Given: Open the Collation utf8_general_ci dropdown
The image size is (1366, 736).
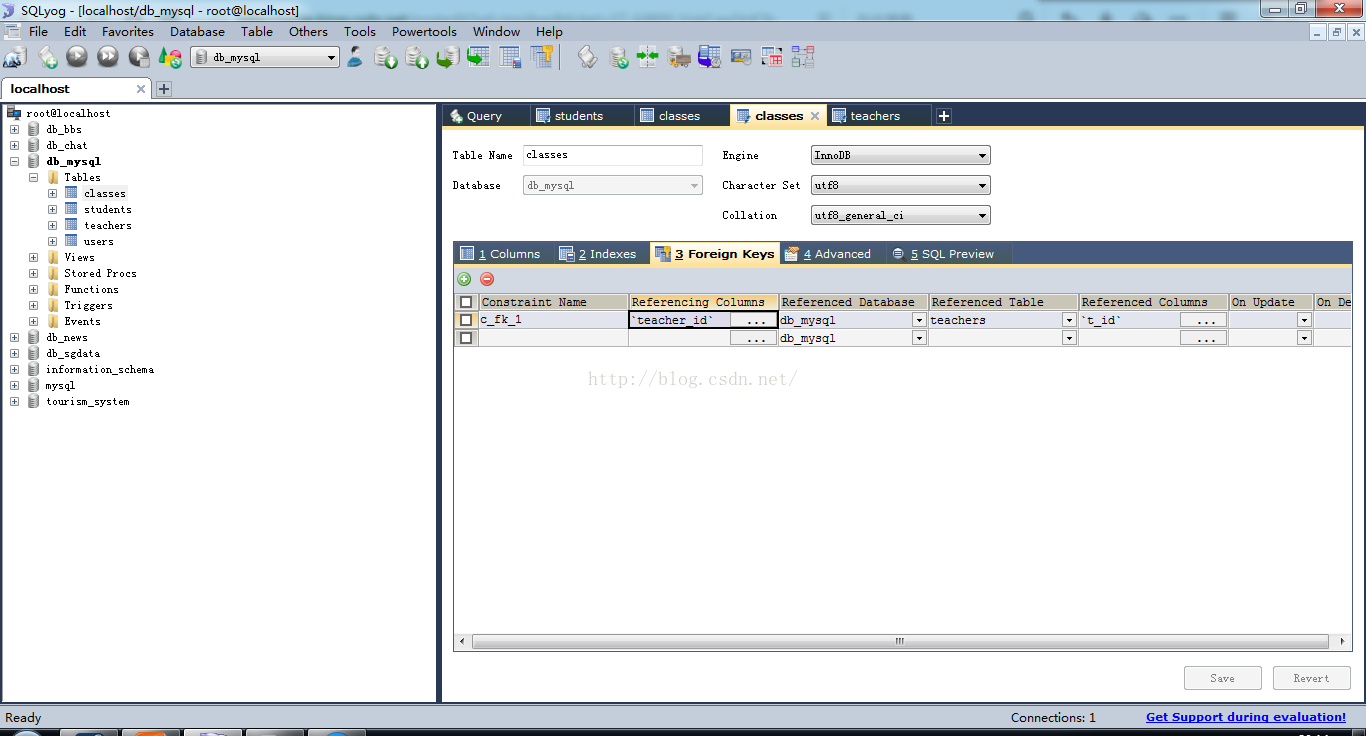Looking at the screenshot, I should pyautogui.click(x=900, y=215).
